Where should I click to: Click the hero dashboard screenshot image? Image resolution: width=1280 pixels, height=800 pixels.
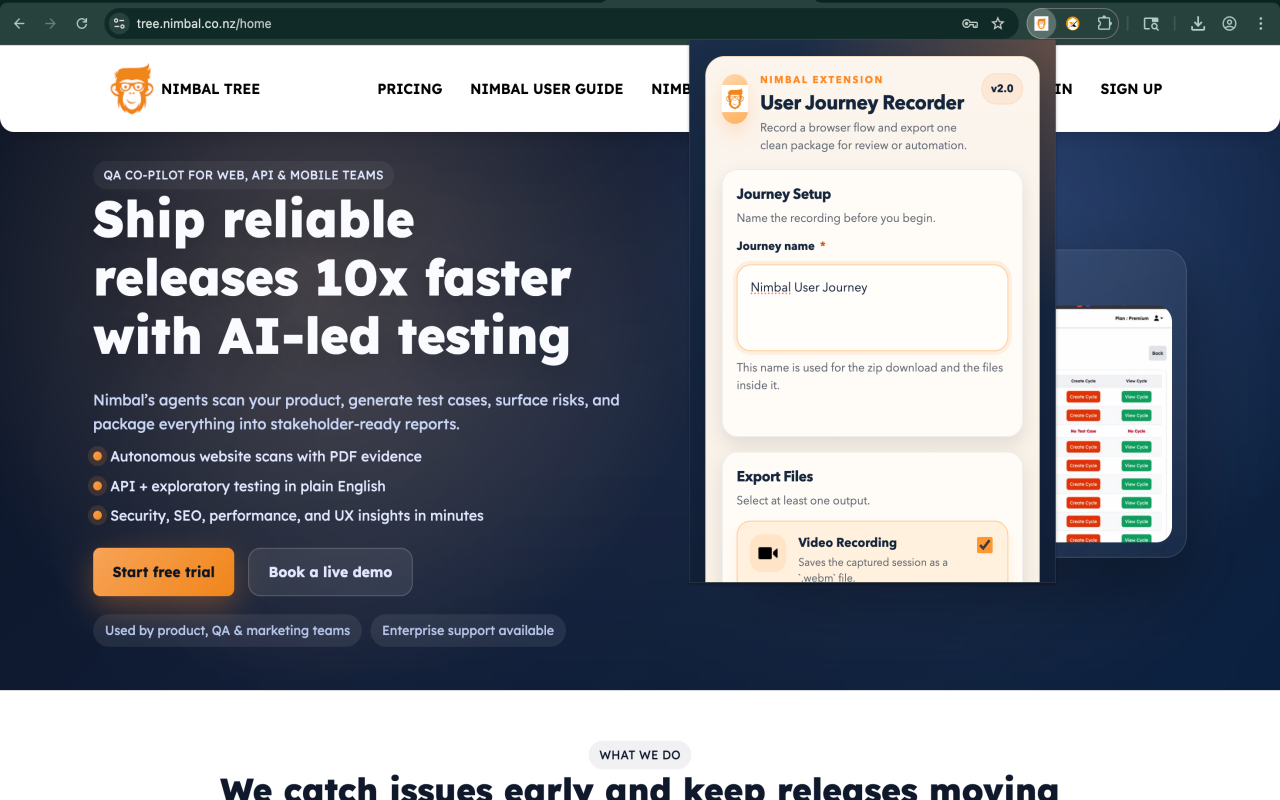point(1113,425)
